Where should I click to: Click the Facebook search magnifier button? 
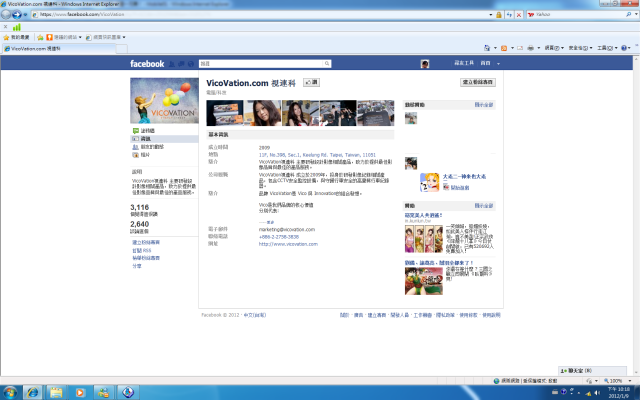click(327, 64)
